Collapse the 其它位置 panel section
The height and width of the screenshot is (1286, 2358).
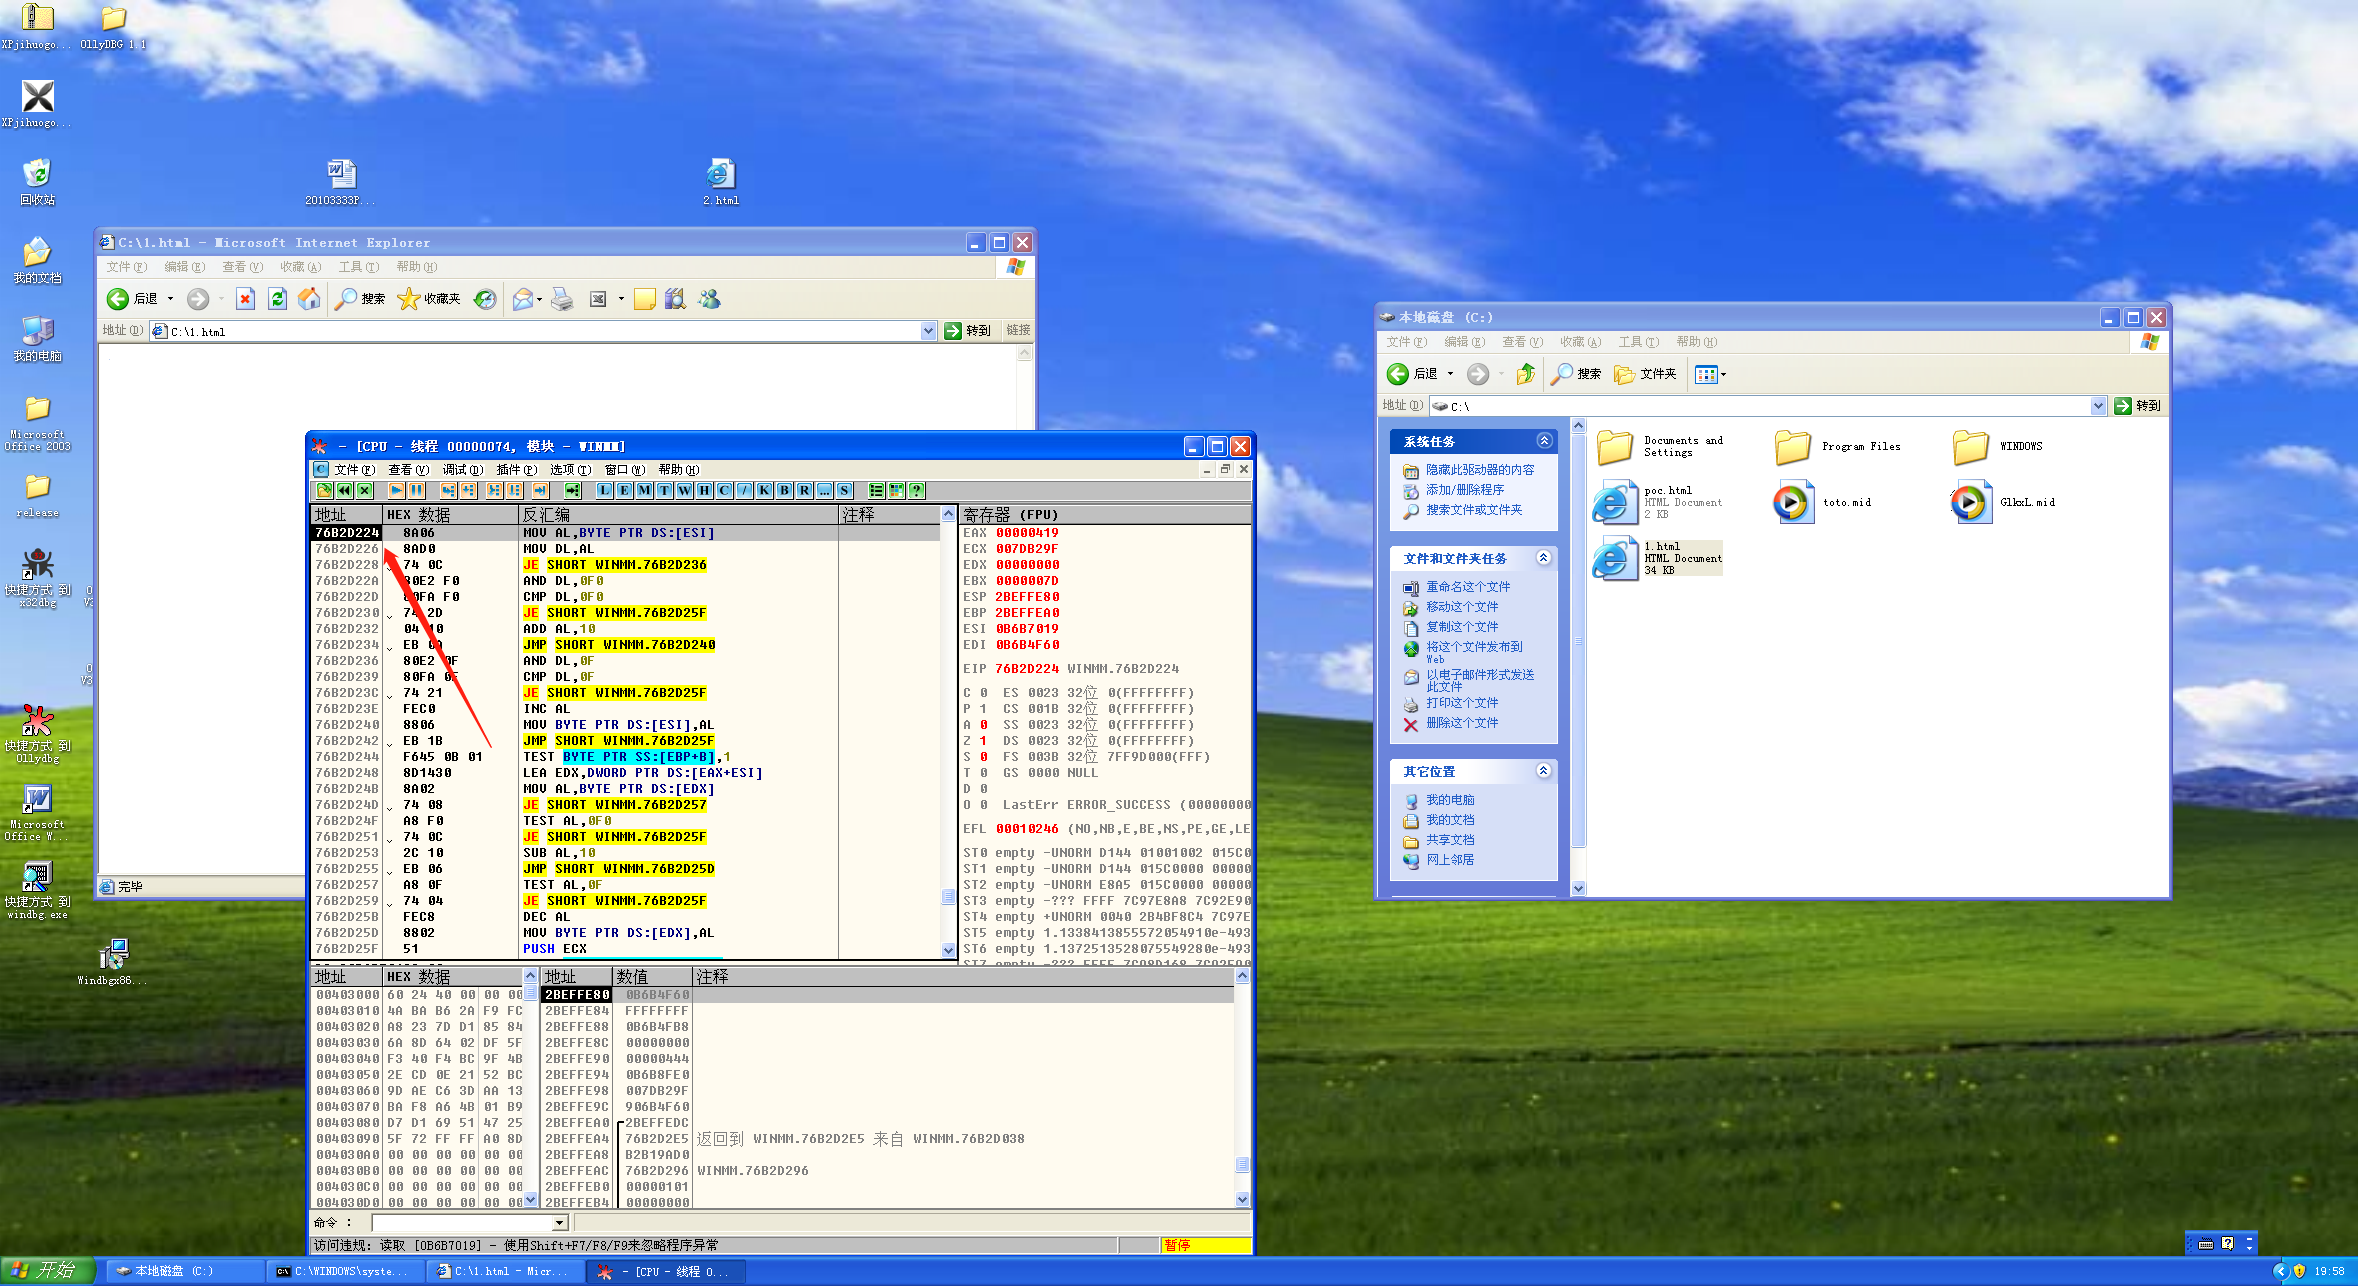1544,771
